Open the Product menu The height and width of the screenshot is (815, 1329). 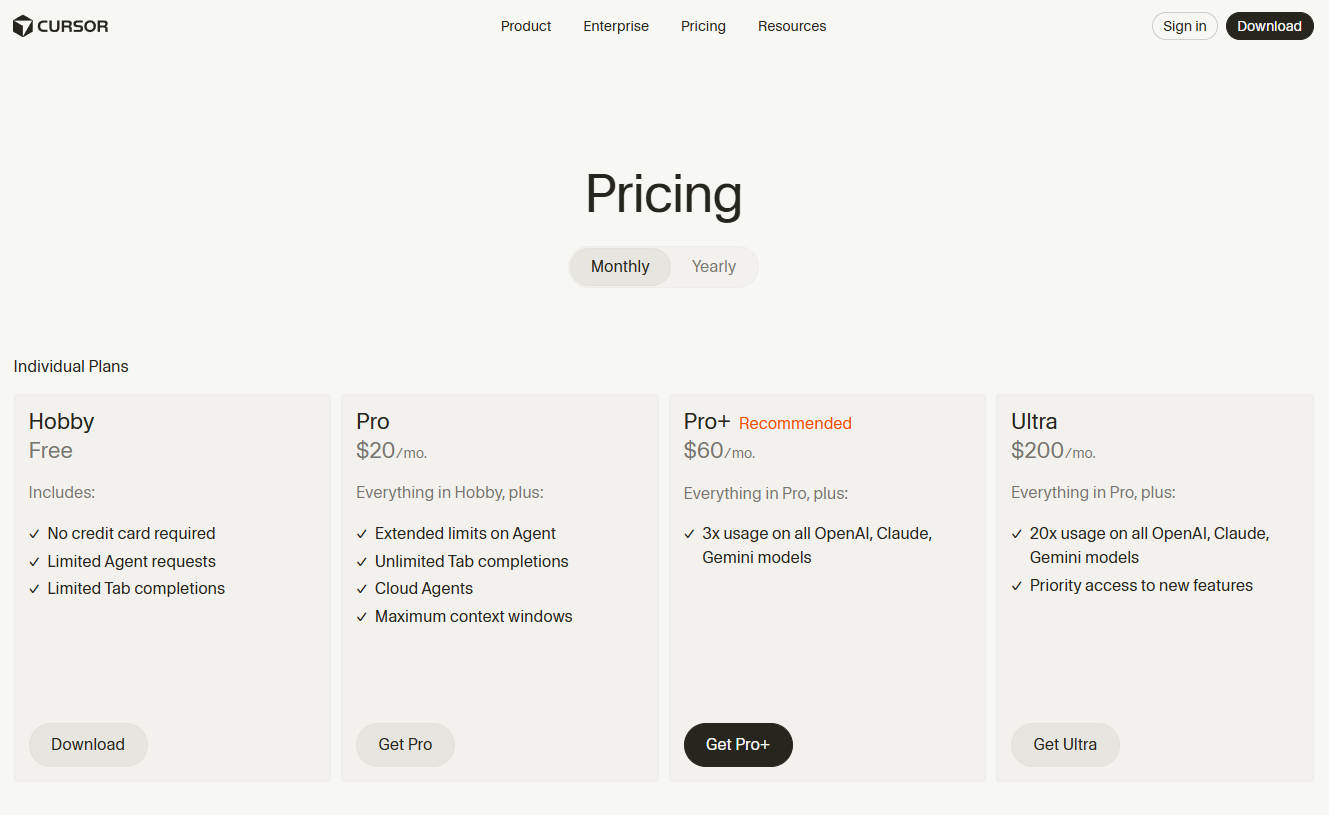pyautogui.click(x=525, y=26)
